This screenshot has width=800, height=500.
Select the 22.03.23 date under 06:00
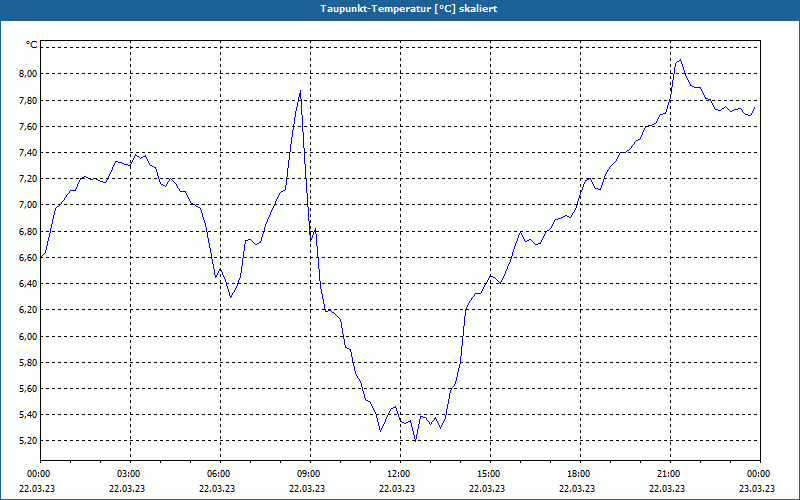tap(217, 488)
